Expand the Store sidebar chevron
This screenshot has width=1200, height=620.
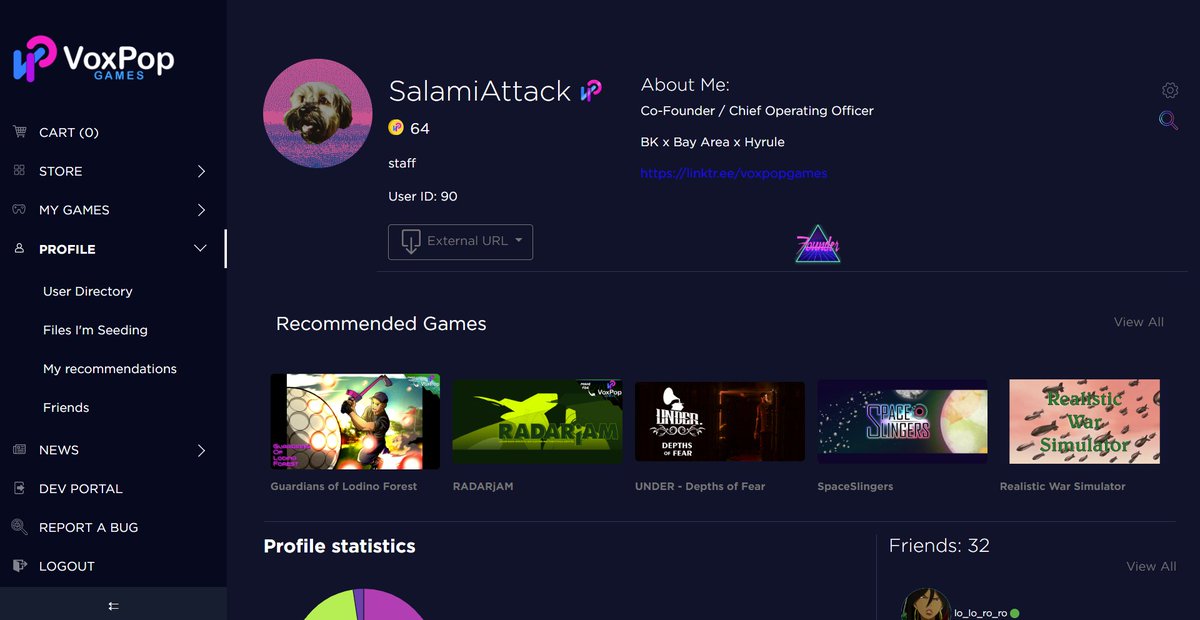click(x=199, y=170)
